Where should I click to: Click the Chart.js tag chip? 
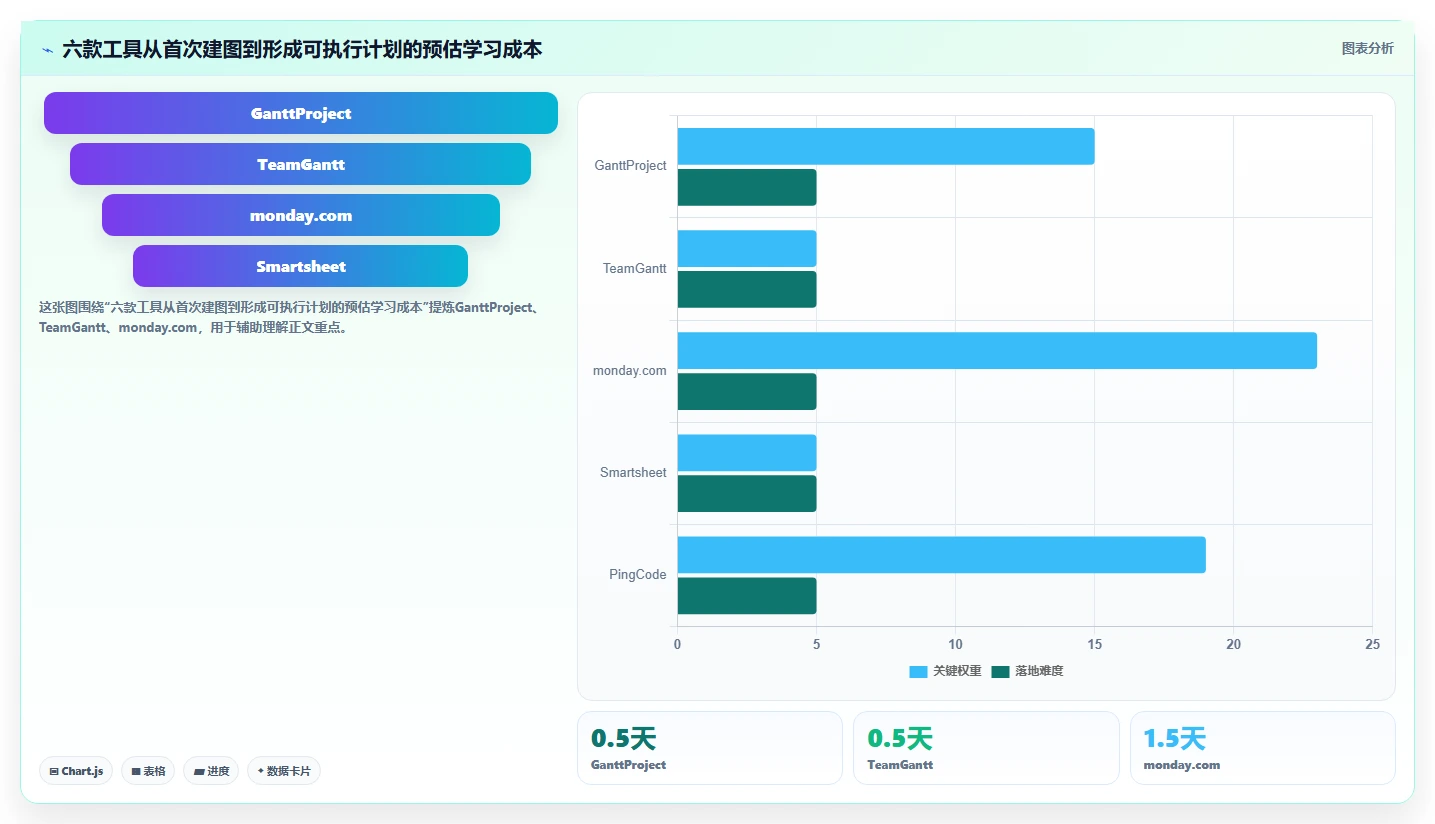(x=76, y=771)
